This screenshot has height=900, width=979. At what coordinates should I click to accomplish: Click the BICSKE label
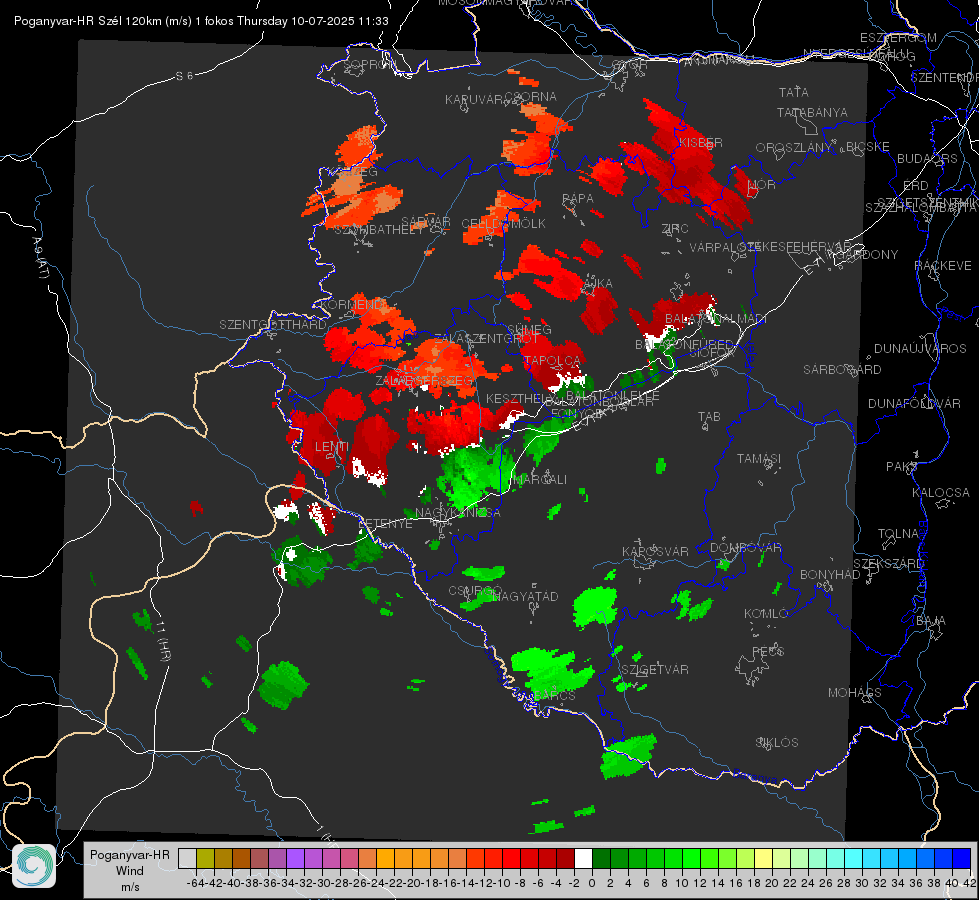tap(868, 147)
